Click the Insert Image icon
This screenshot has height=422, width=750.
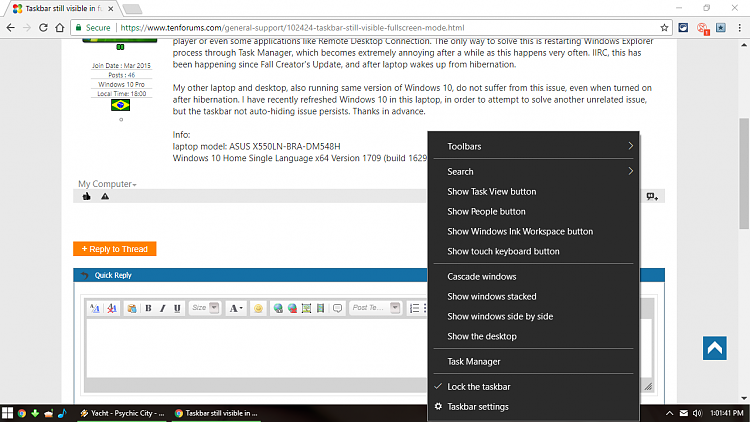point(307,308)
